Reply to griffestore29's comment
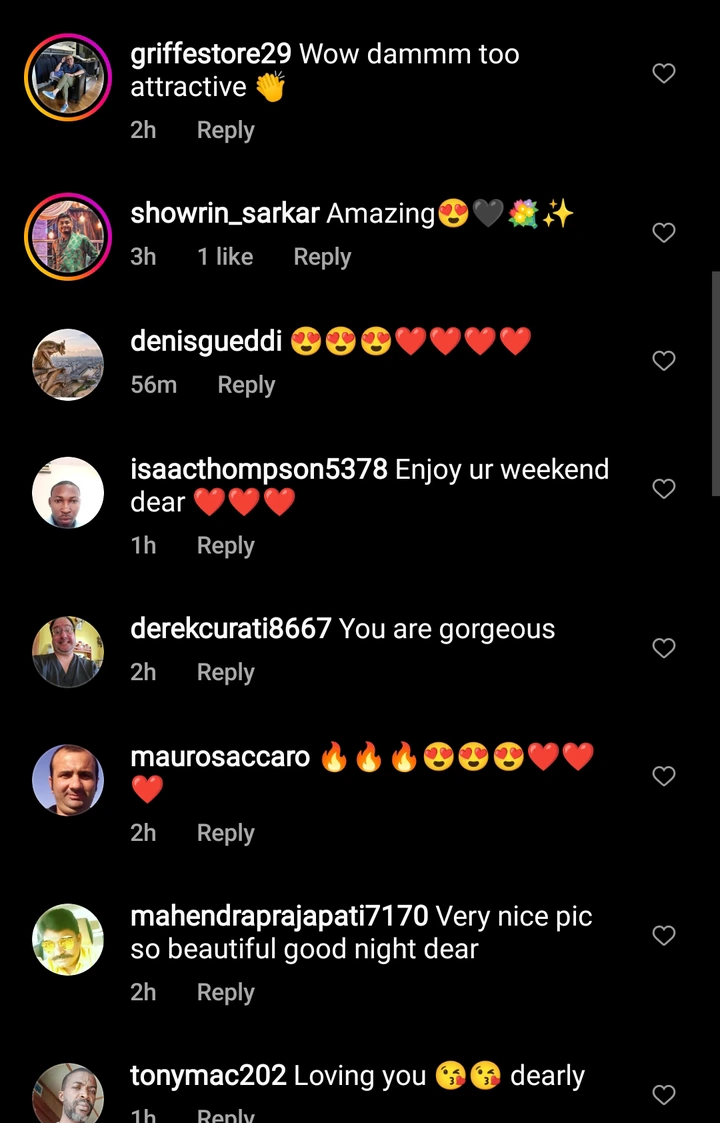Viewport: 720px width, 1123px height. [226, 130]
